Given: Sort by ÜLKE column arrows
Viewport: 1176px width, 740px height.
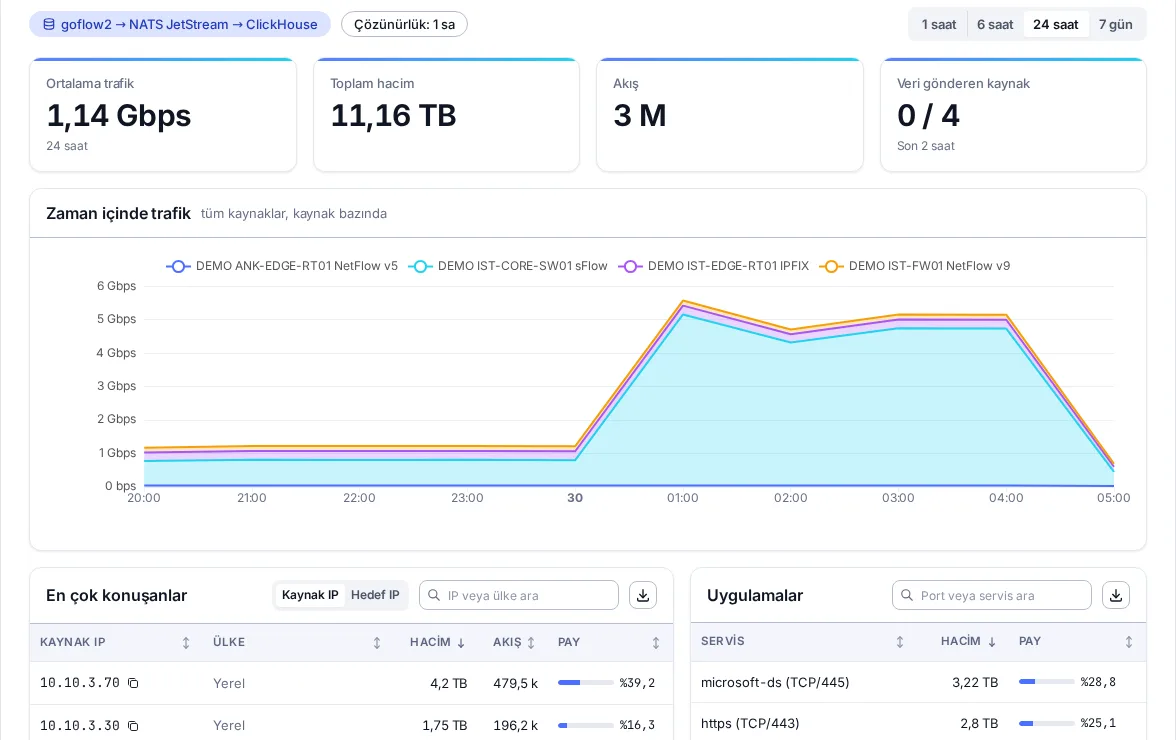Looking at the screenshot, I should (x=377, y=643).
